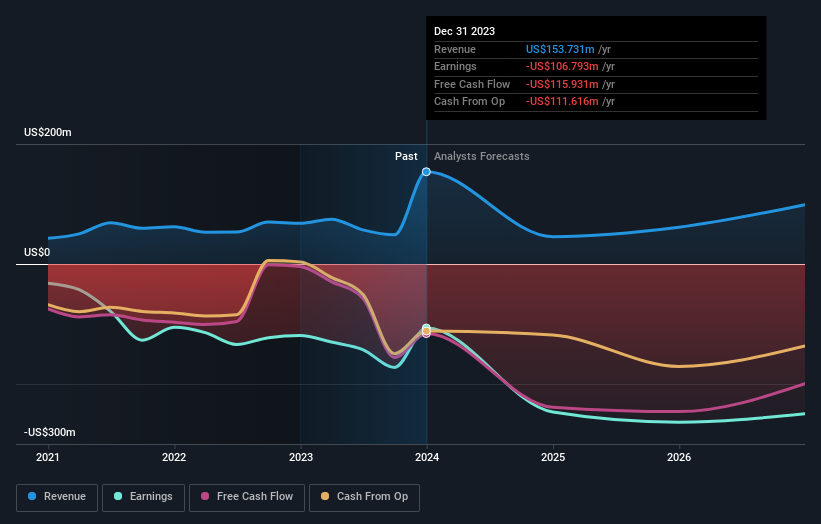Click the tooltip 'Earnings' row label
The image size is (821, 524).
(x=455, y=66)
